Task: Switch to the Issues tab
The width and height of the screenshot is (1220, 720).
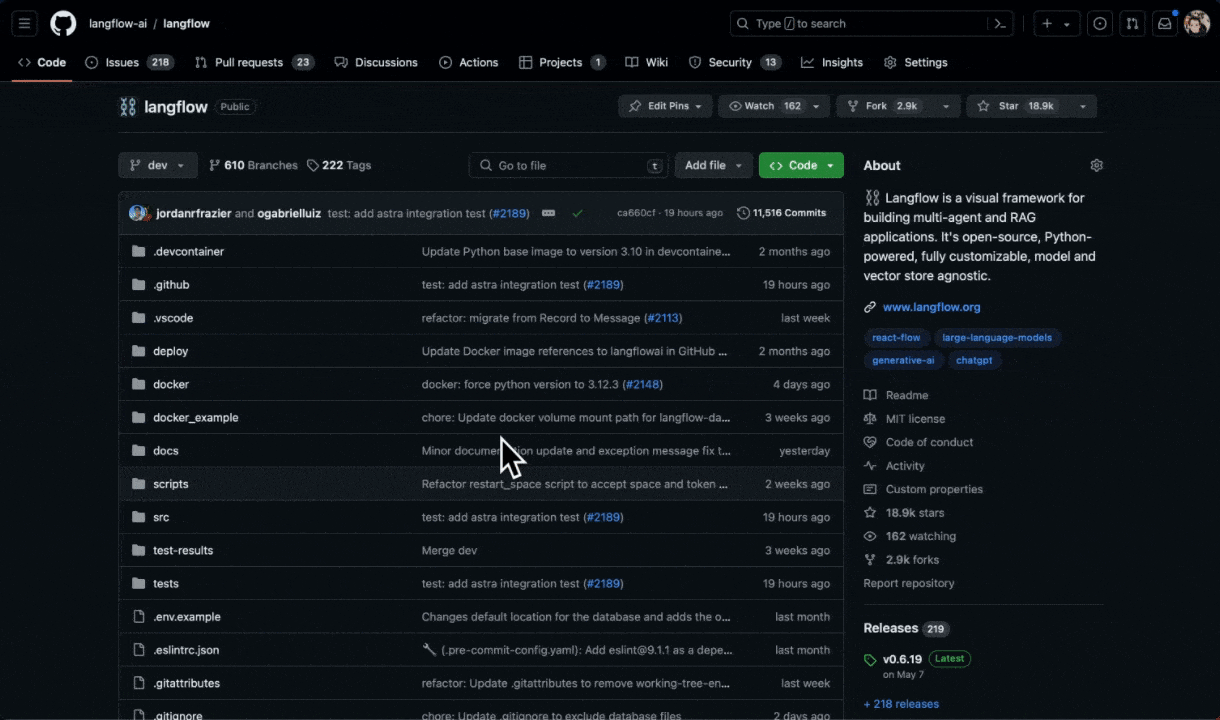Action: 130,62
